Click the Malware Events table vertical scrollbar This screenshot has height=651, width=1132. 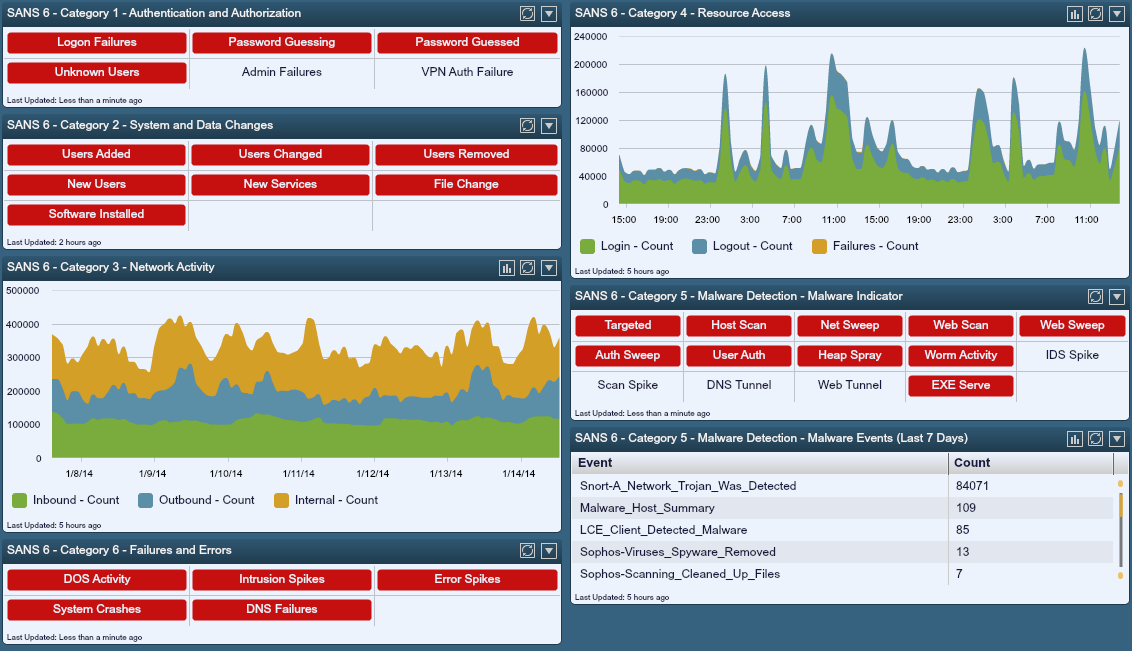coord(1120,529)
